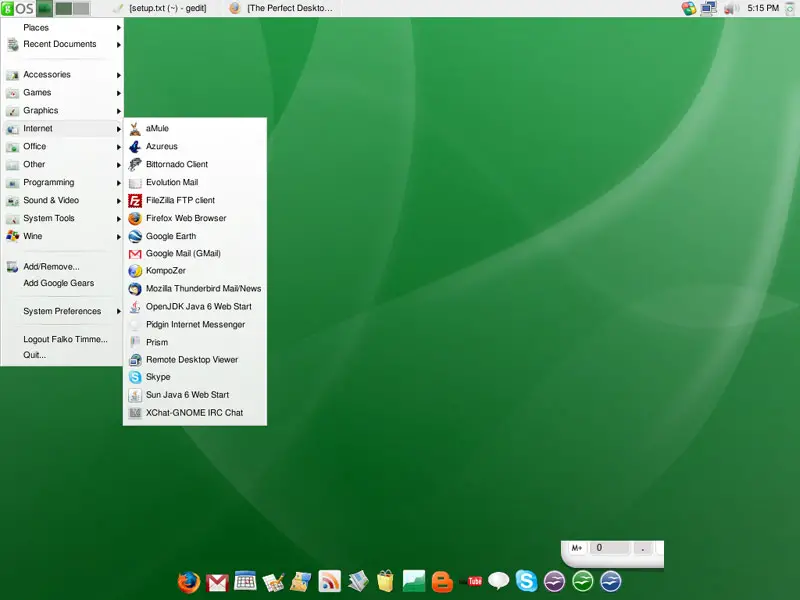
Task: Expand the Games submenu
Action: pos(63,92)
